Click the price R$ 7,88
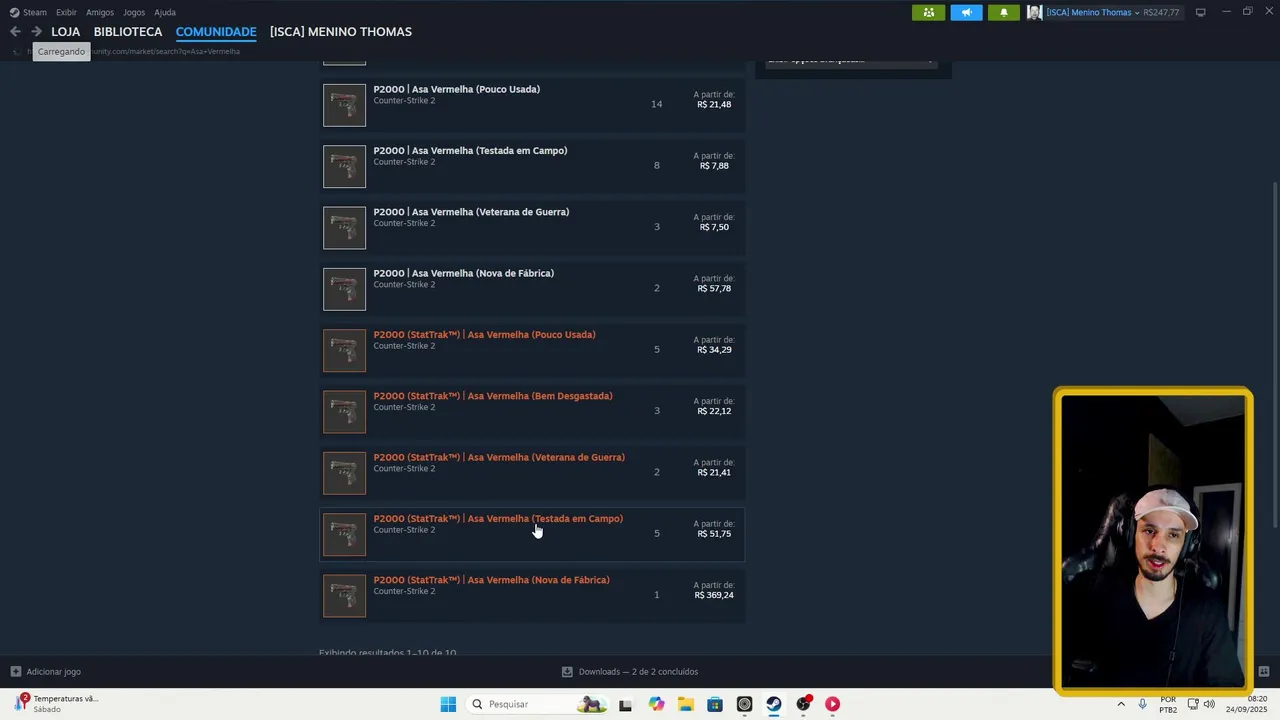The image size is (1280, 720). 714,166
